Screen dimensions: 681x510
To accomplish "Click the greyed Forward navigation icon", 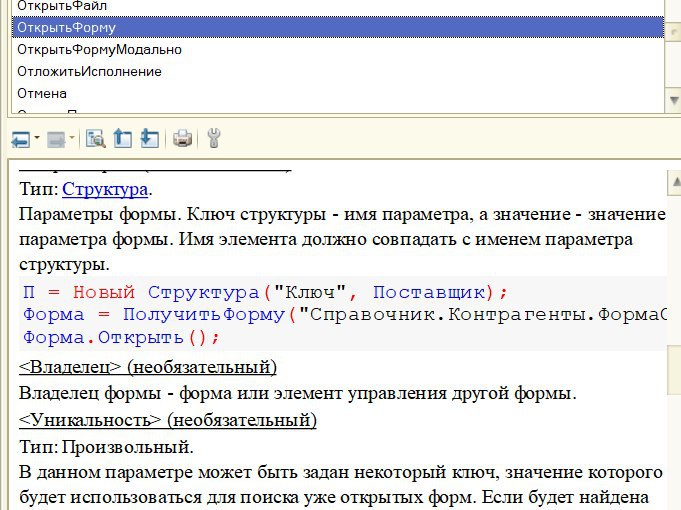I will 56,139.
